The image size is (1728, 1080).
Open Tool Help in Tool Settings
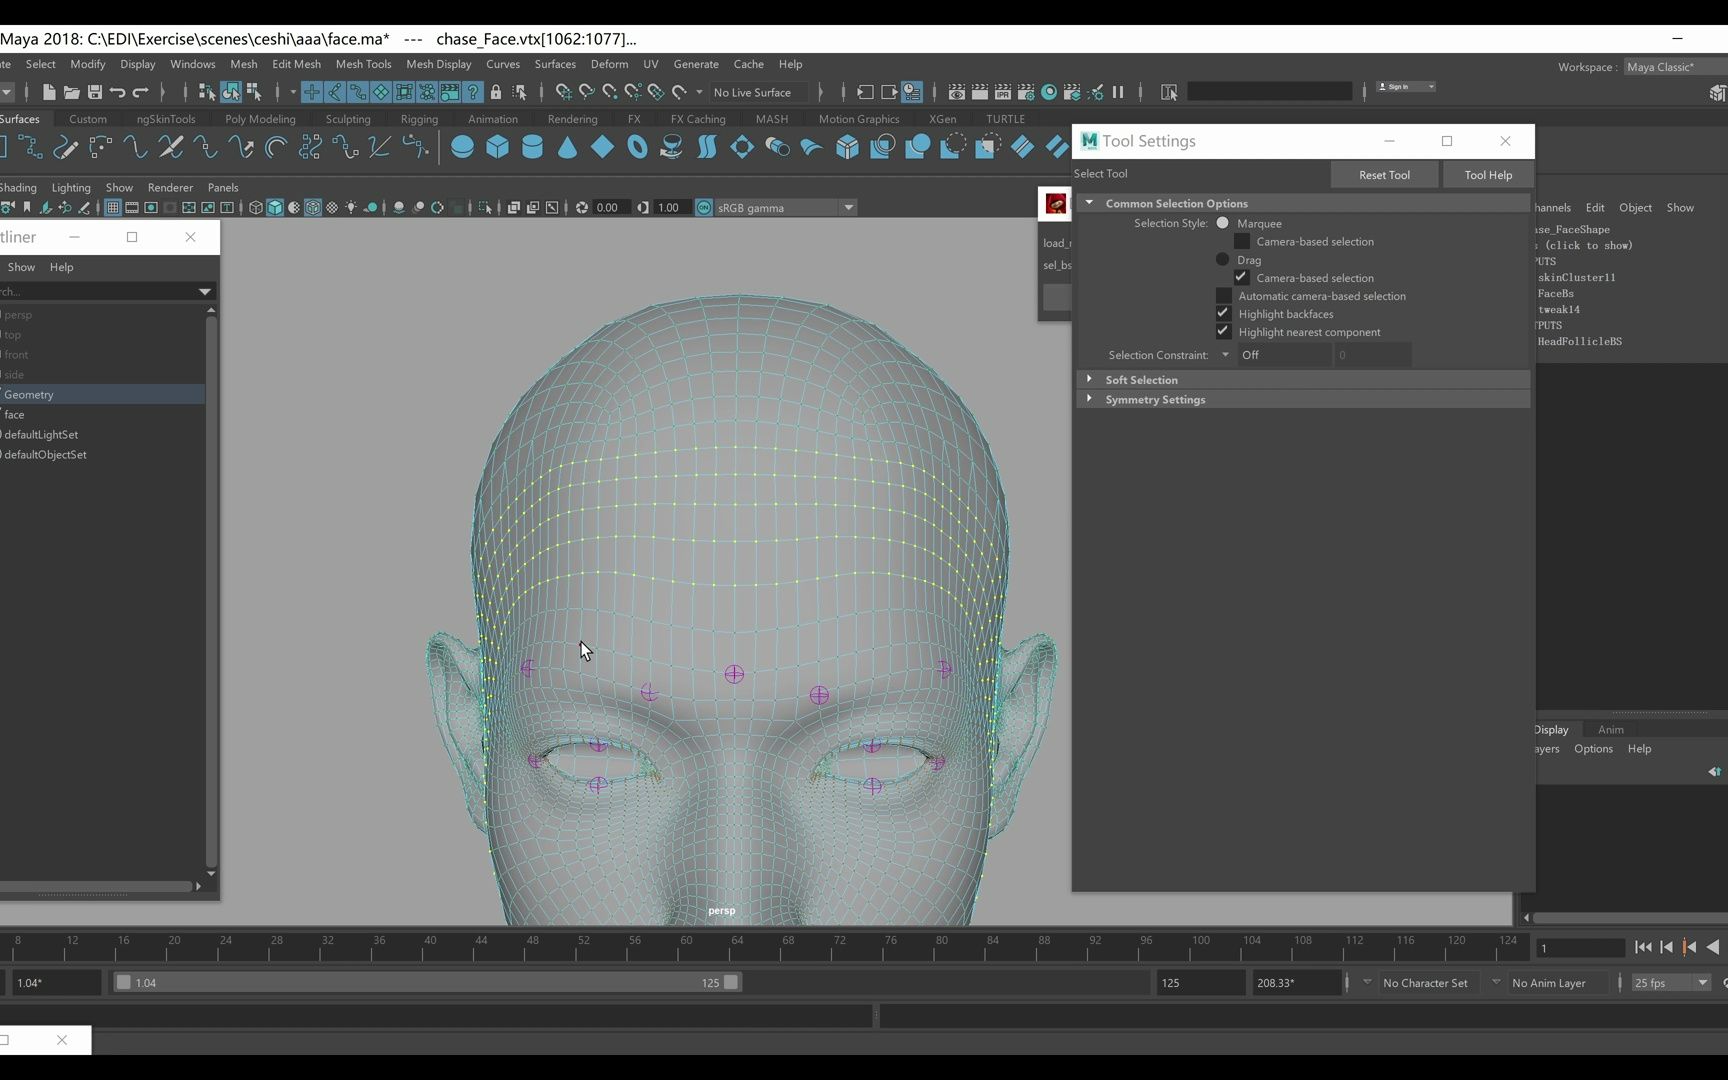tap(1487, 174)
